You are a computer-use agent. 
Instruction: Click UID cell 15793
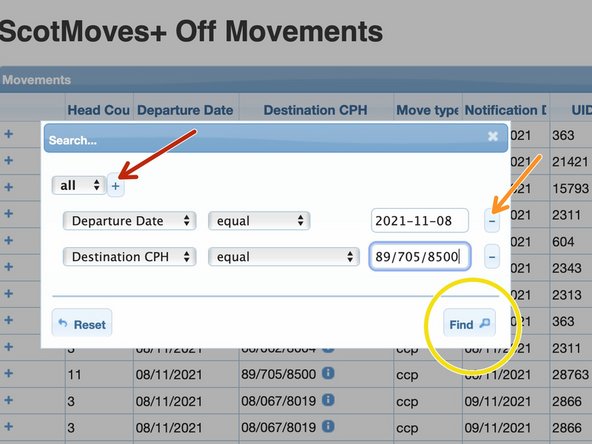click(x=570, y=188)
